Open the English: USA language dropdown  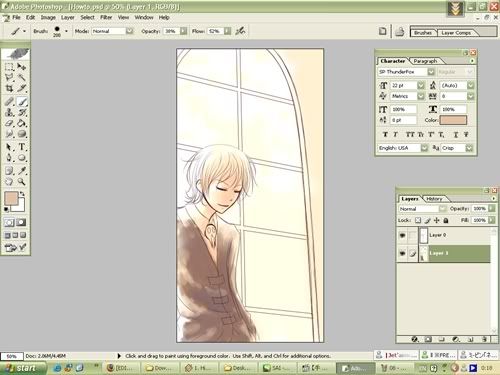[x=424, y=148]
